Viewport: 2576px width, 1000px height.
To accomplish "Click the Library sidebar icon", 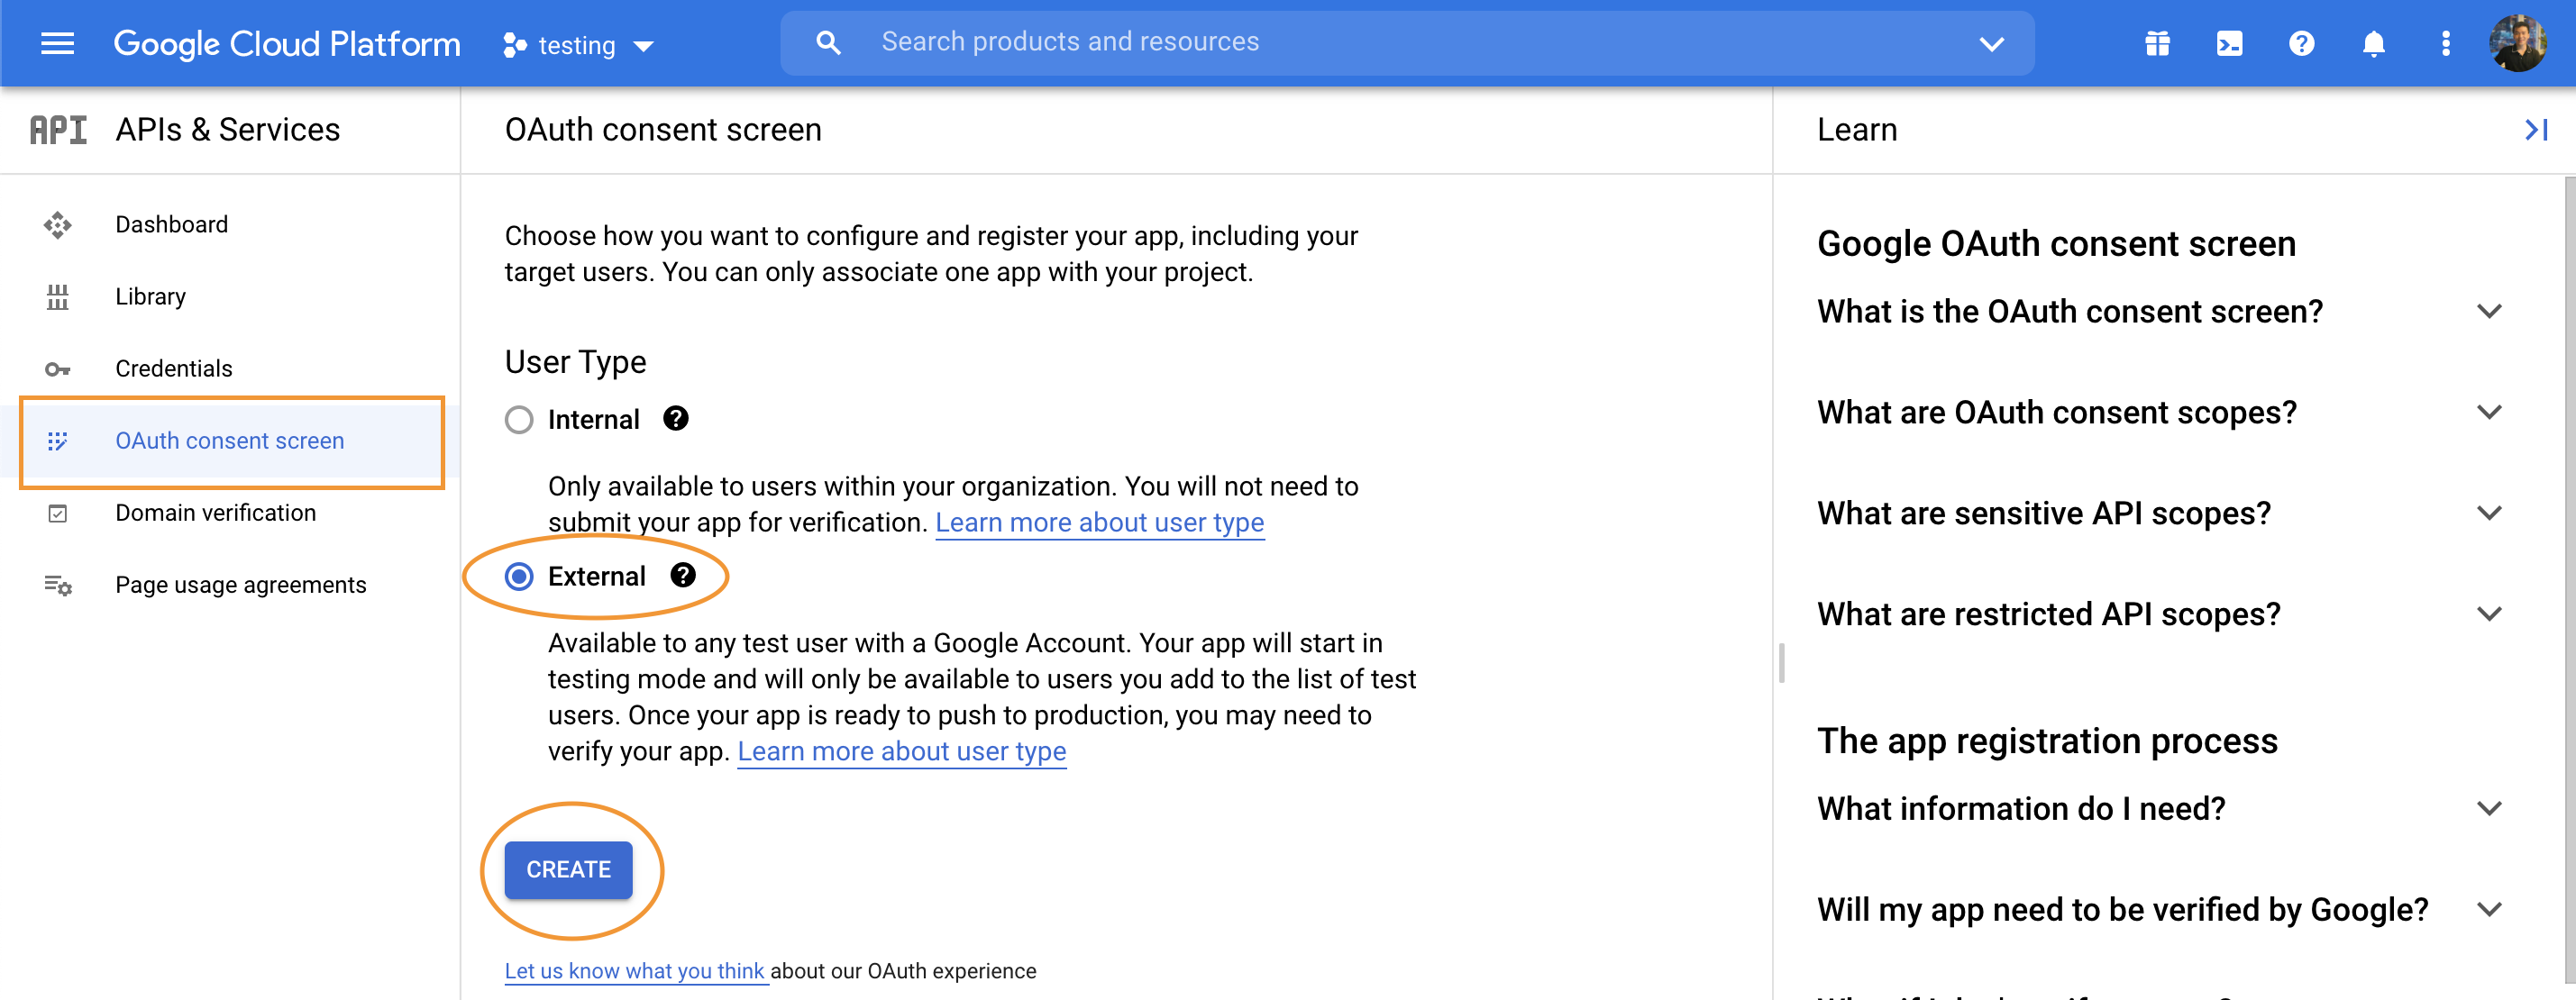I will click(x=57, y=297).
